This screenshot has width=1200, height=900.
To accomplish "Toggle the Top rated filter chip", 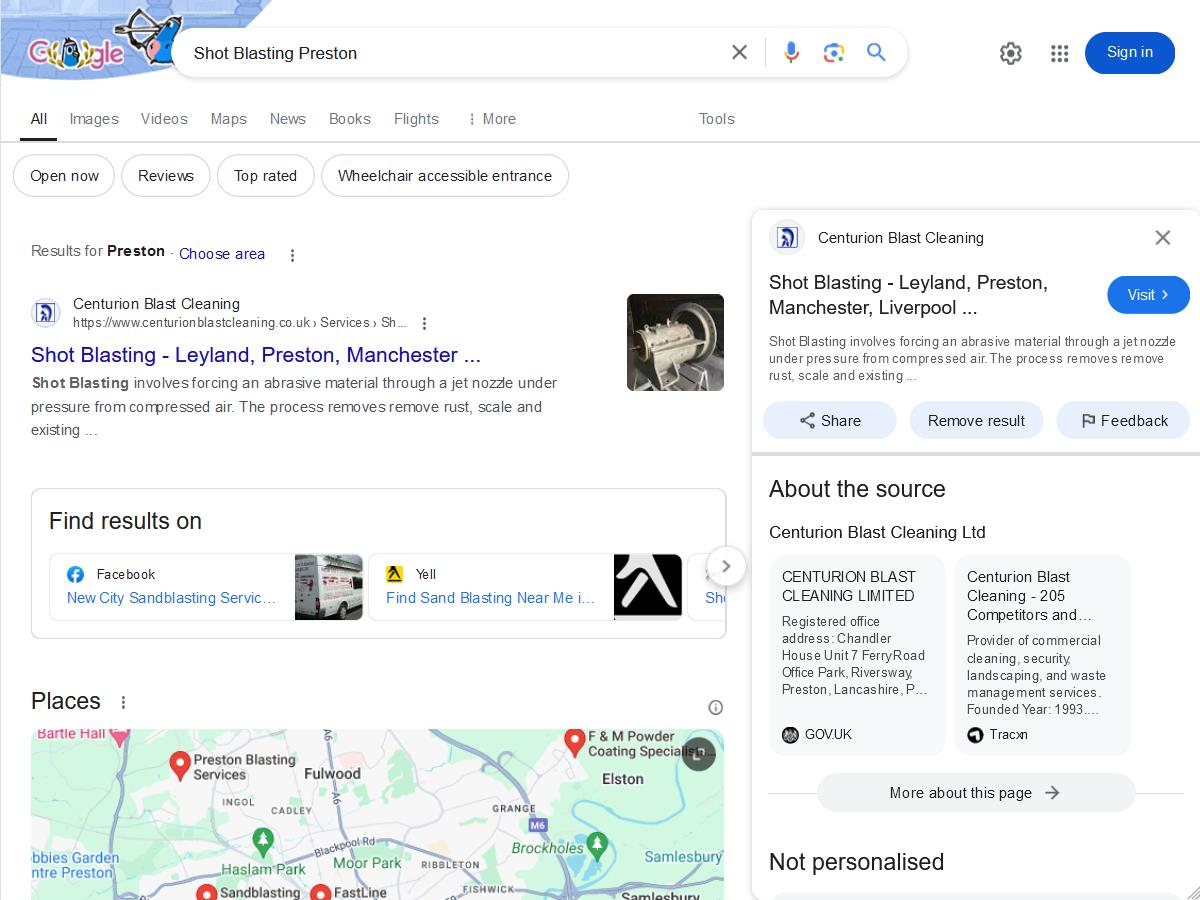I will tap(265, 176).
